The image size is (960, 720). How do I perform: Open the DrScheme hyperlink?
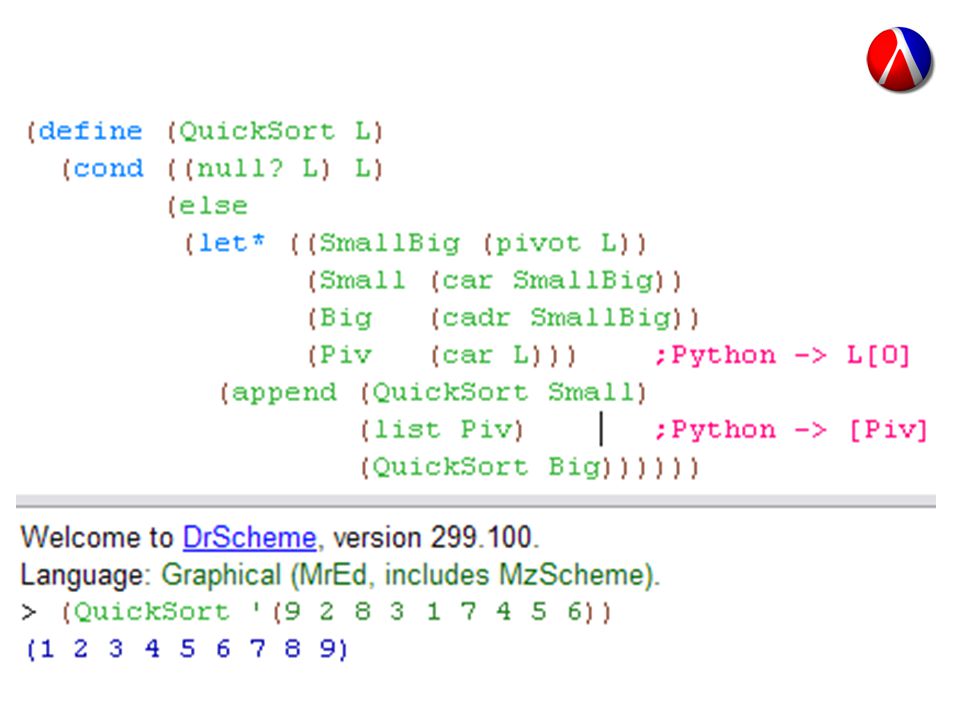[x=250, y=538]
